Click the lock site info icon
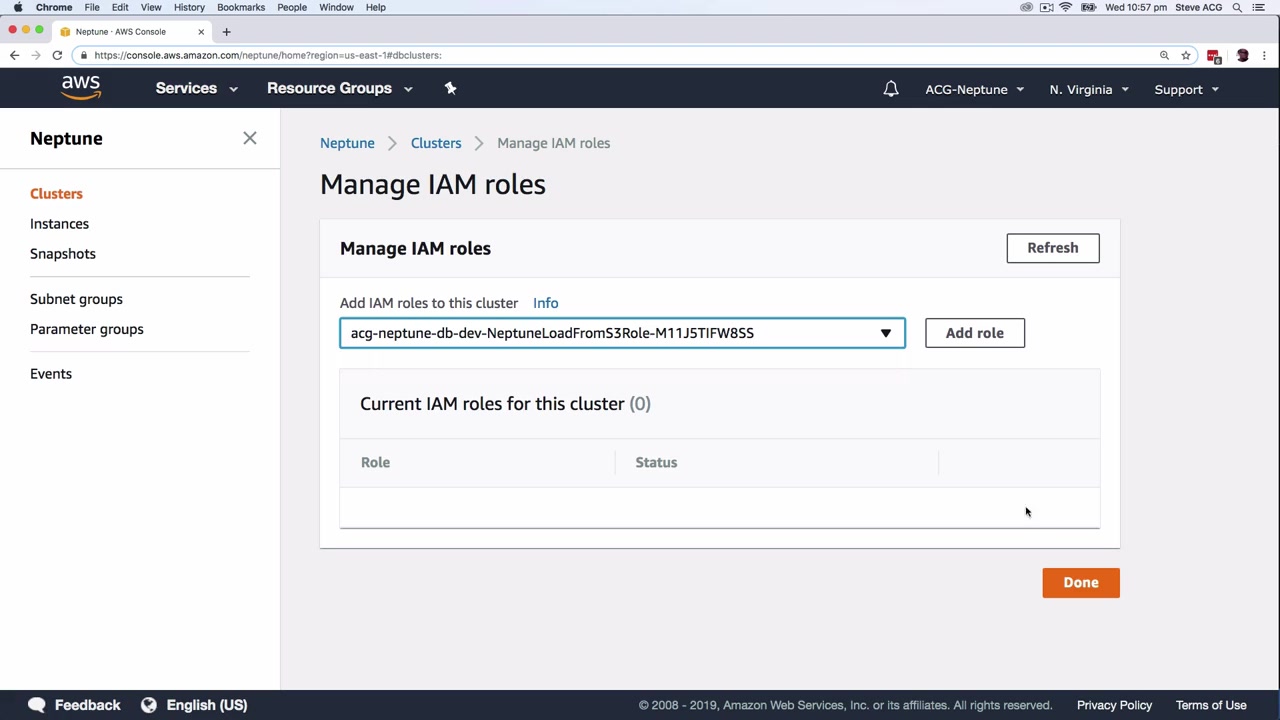 (84, 55)
